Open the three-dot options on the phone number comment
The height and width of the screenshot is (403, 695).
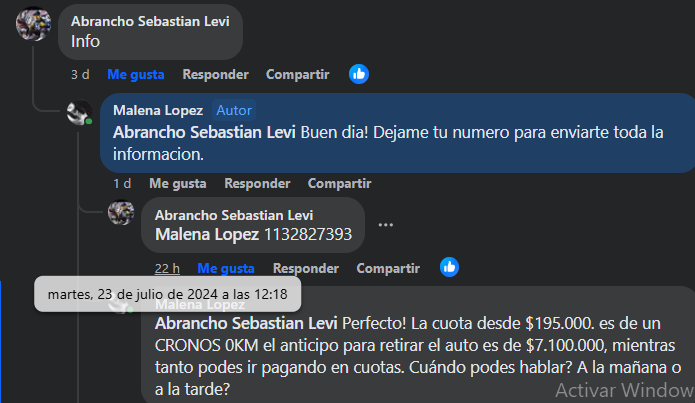coord(386,225)
